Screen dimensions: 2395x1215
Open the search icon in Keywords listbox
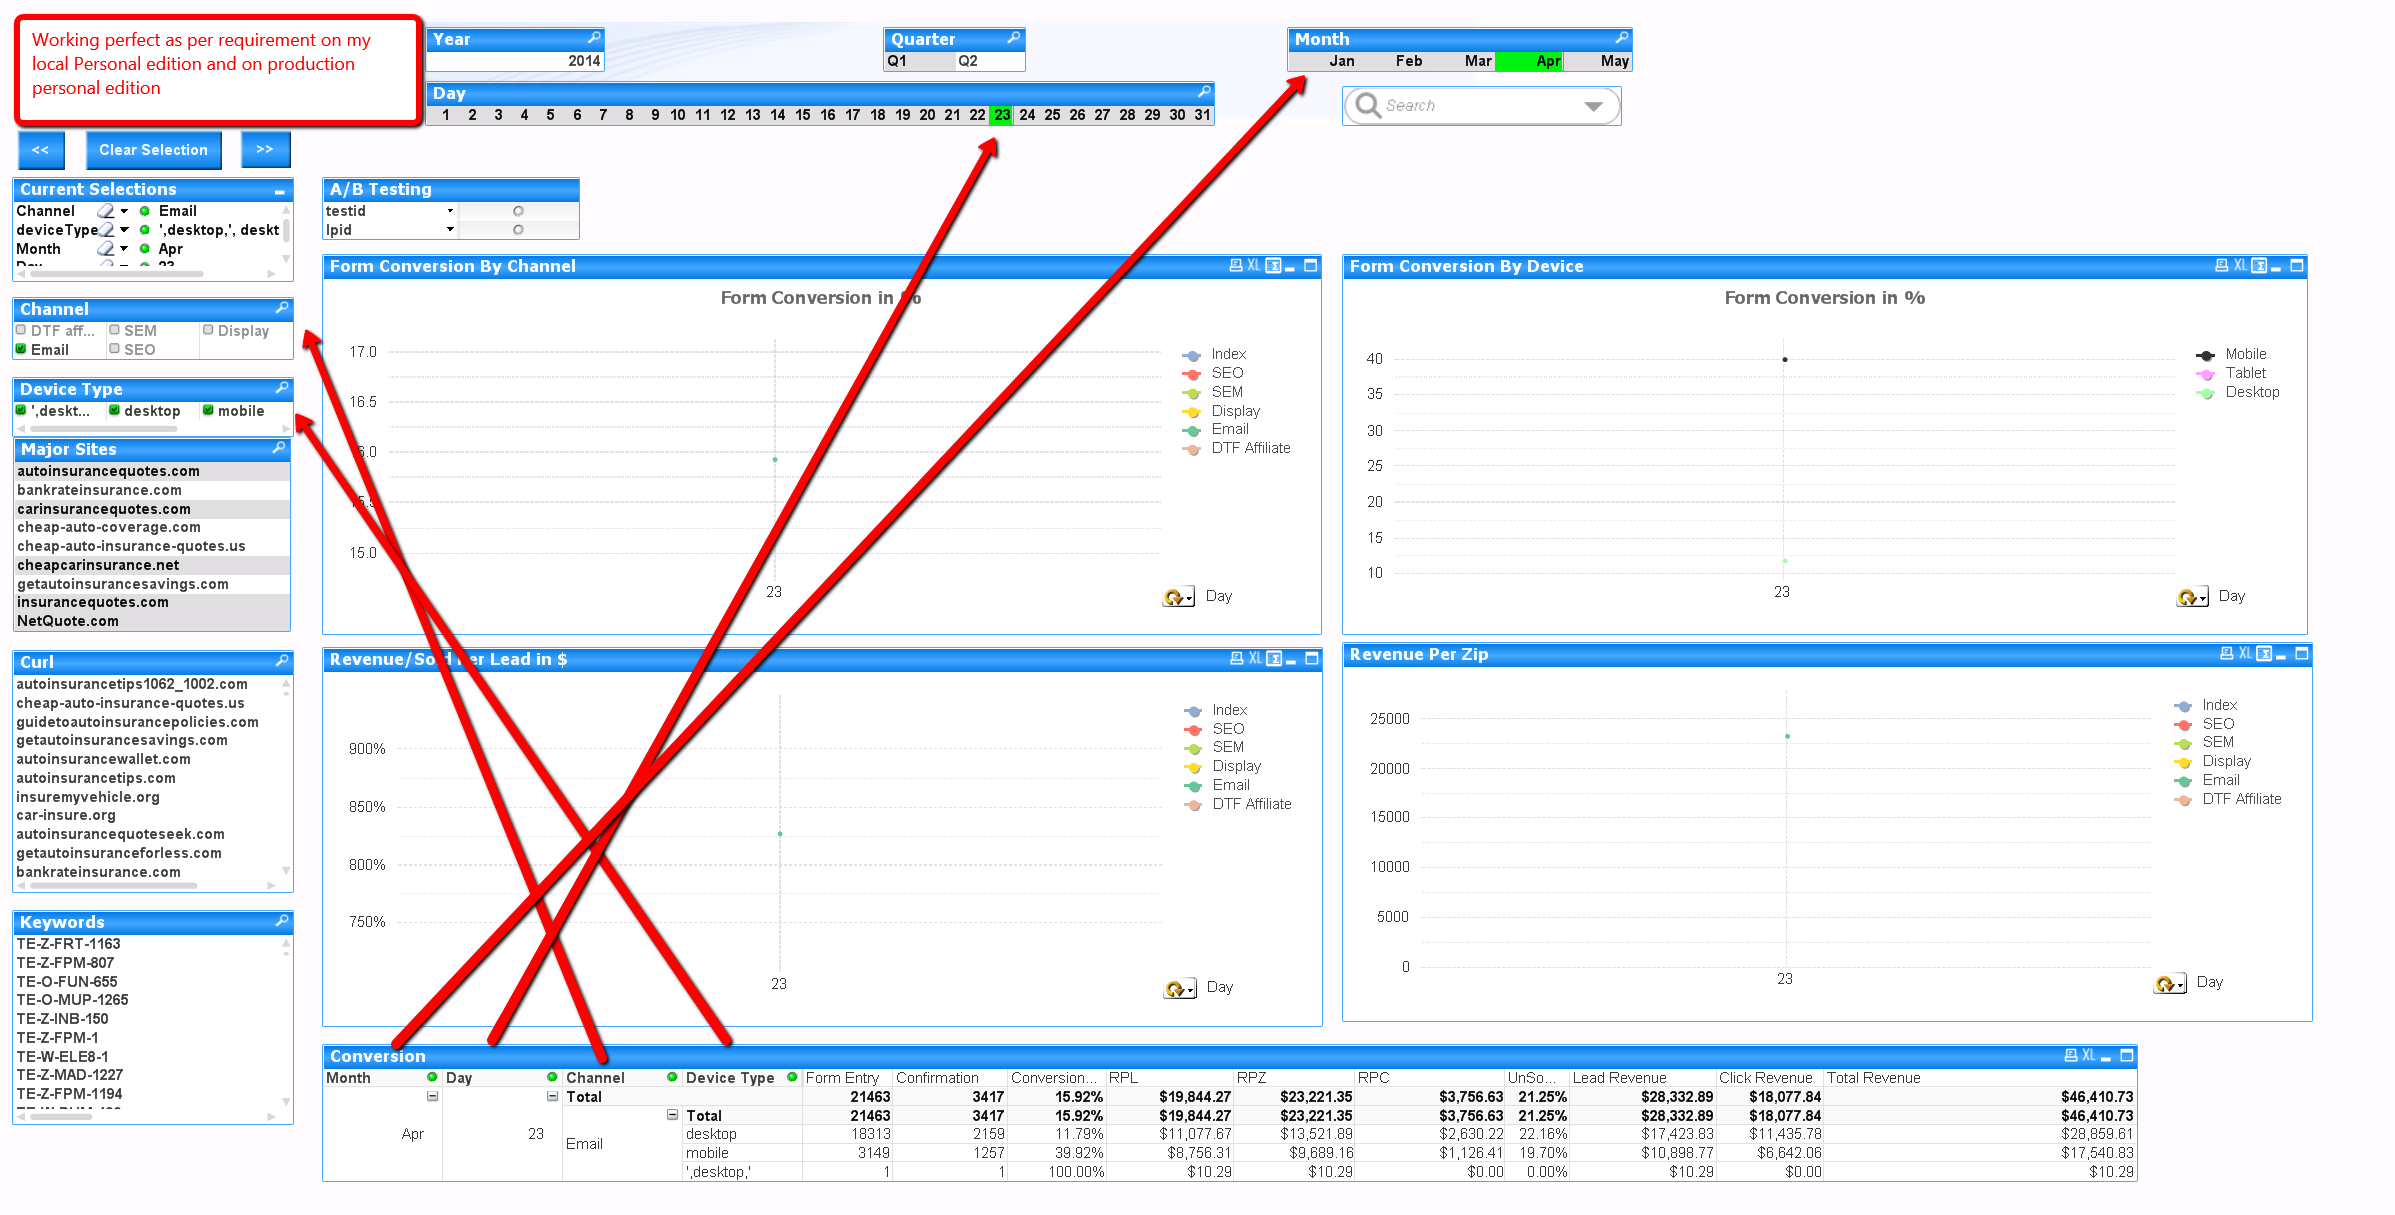[282, 921]
